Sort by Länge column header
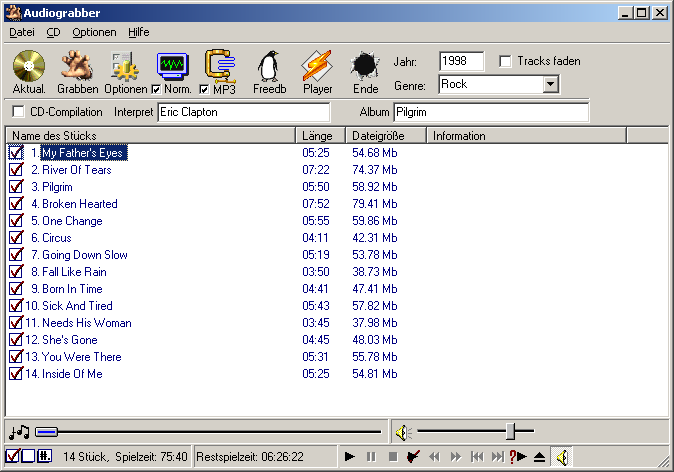 [x=321, y=135]
